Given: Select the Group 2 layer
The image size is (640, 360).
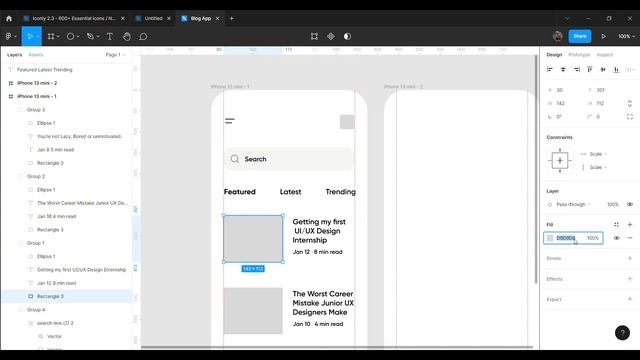Looking at the screenshot, I should point(36,176).
